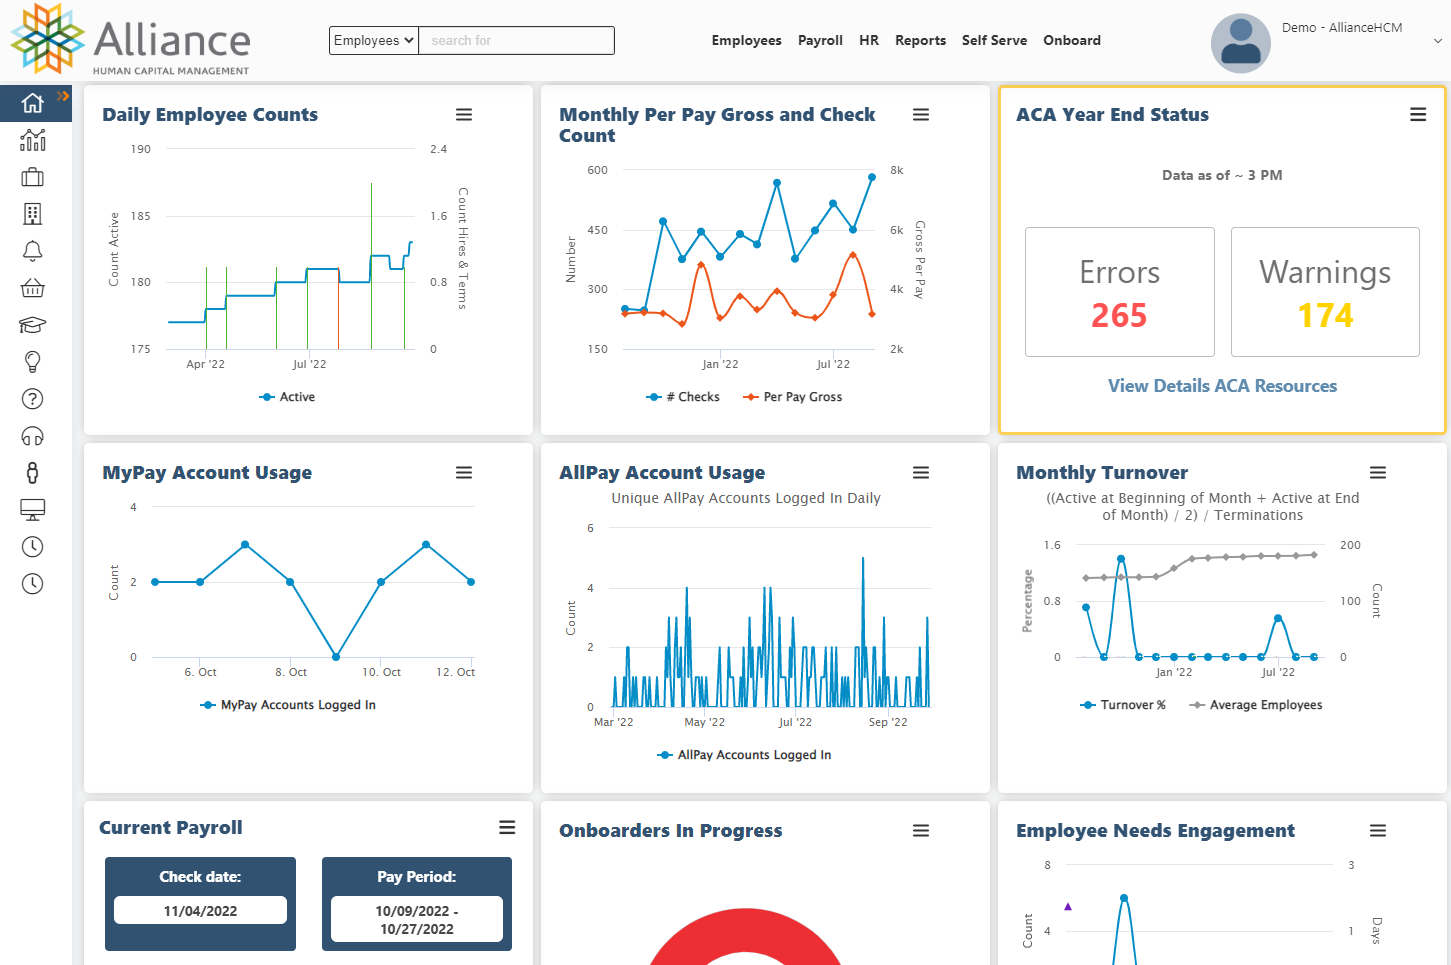Toggle the Per Pay Gross legend series
The height and width of the screenshot is (965, 1451).
tap(792, 397)
